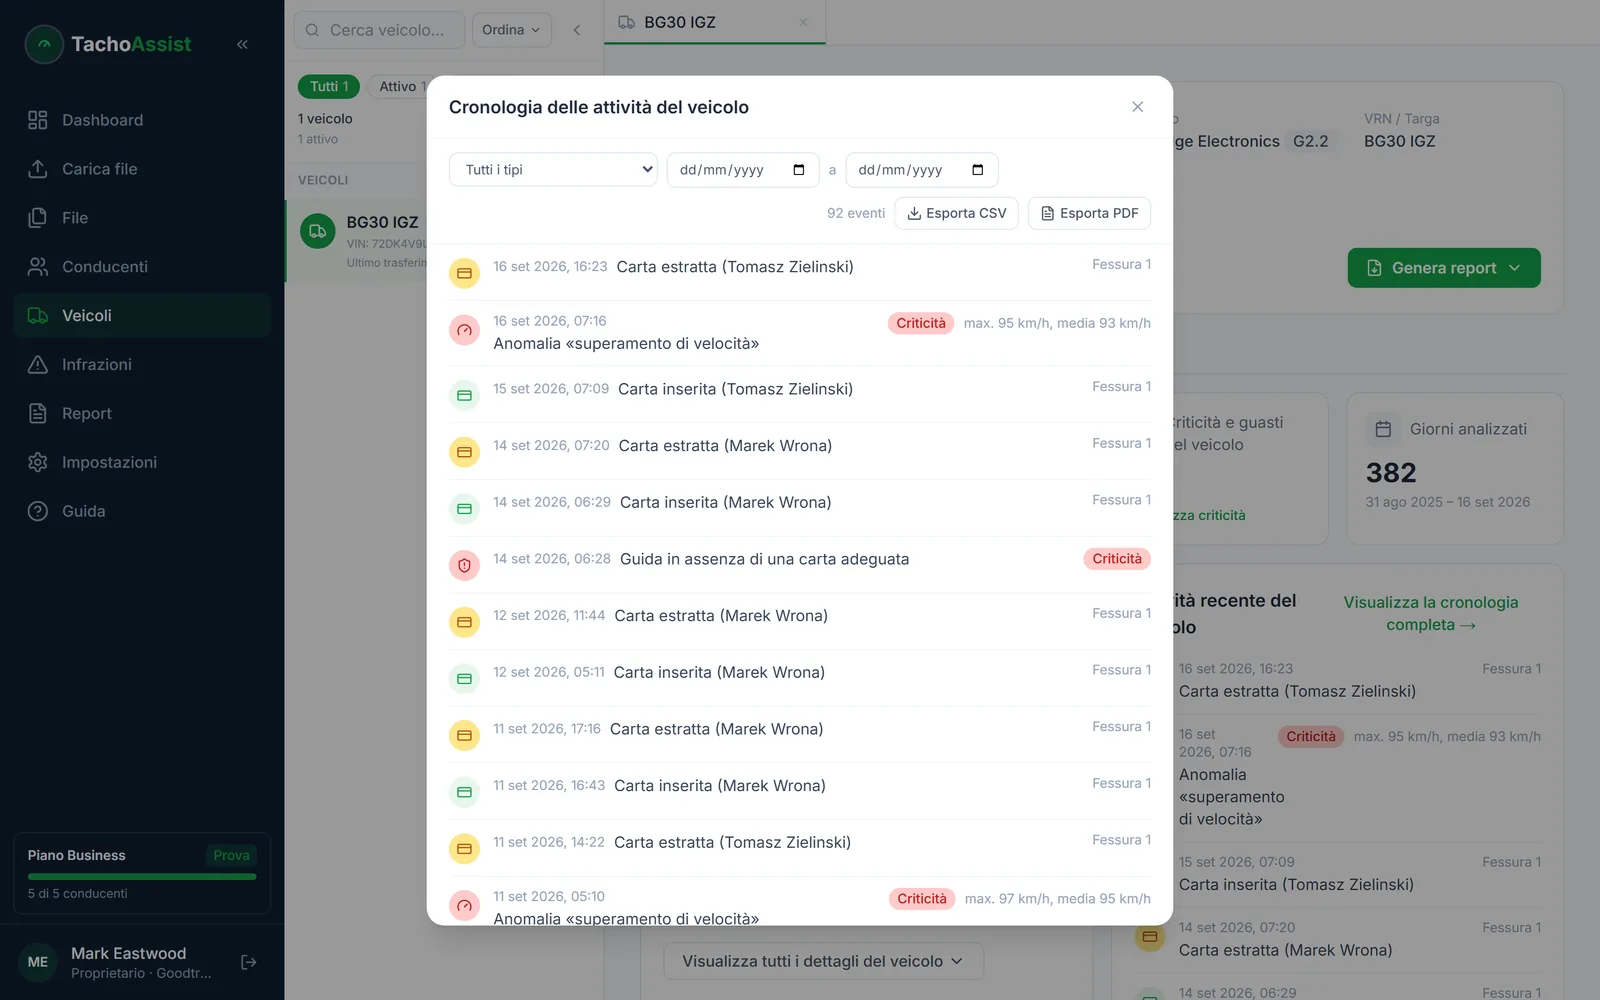This screenshot has height=1000, width=1600.
Task: Open the Ordina sort dropdown
Action: (511, 30)
